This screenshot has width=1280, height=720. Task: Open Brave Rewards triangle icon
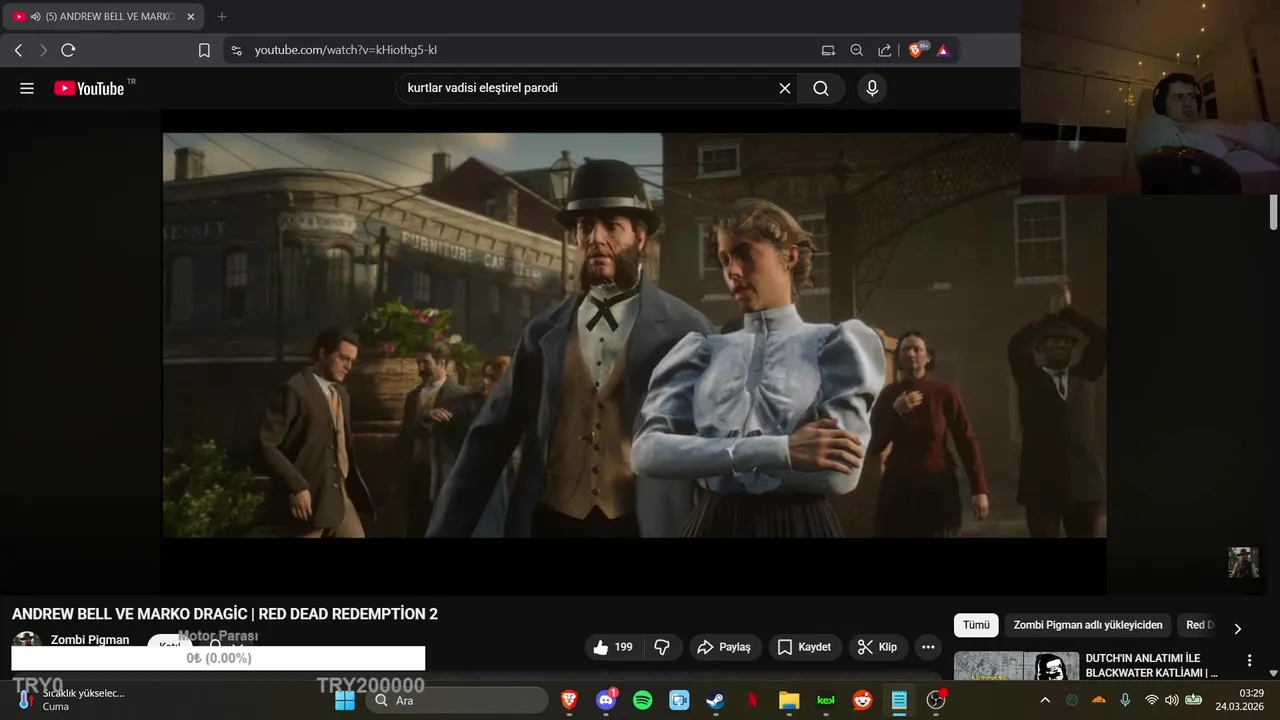pyautogui.click(x=944, y=50)
